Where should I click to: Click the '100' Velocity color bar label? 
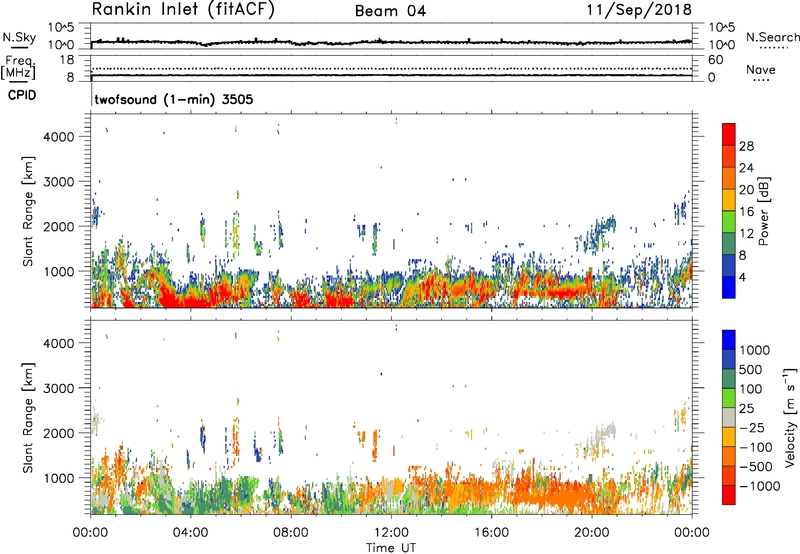click(x=751, y=389)
